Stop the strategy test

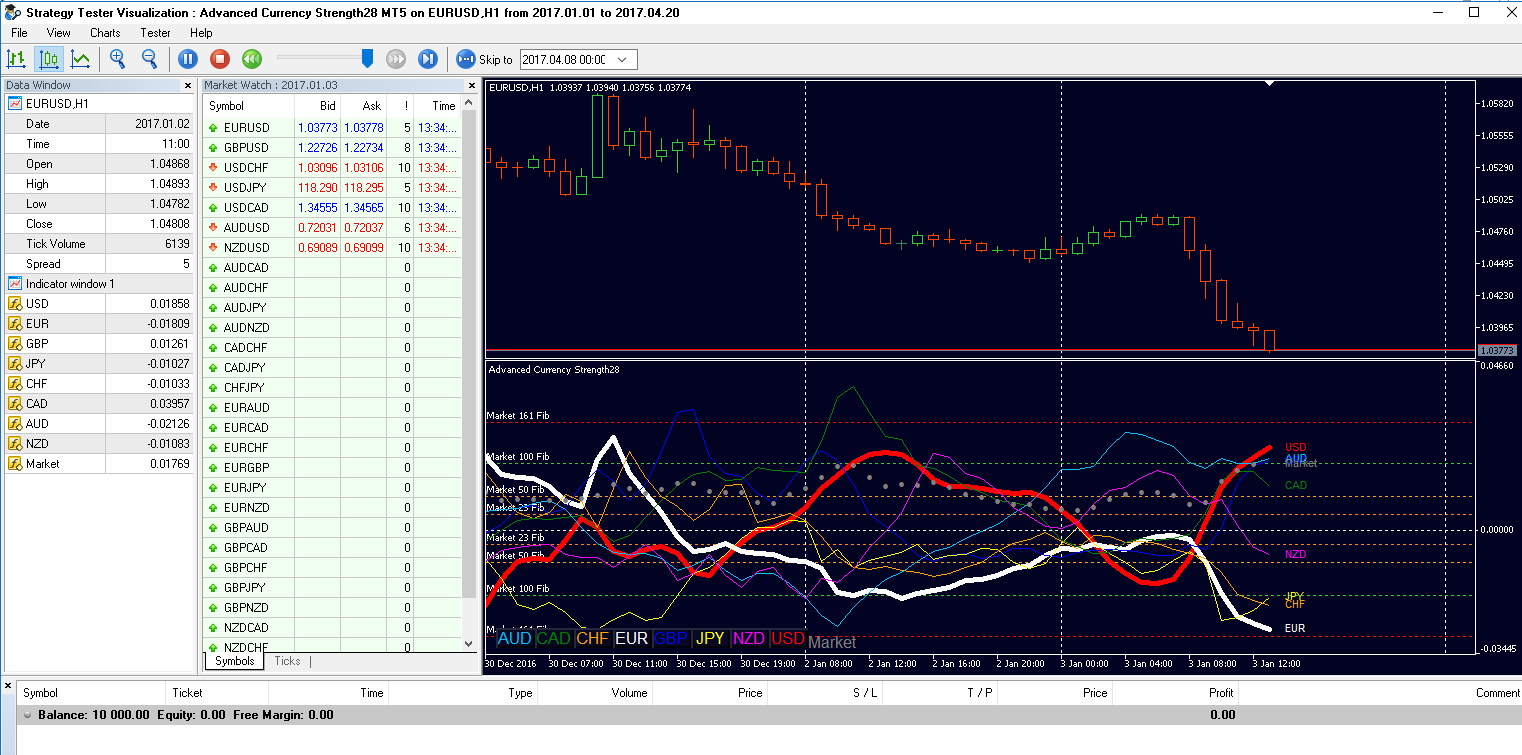point(220,59)
